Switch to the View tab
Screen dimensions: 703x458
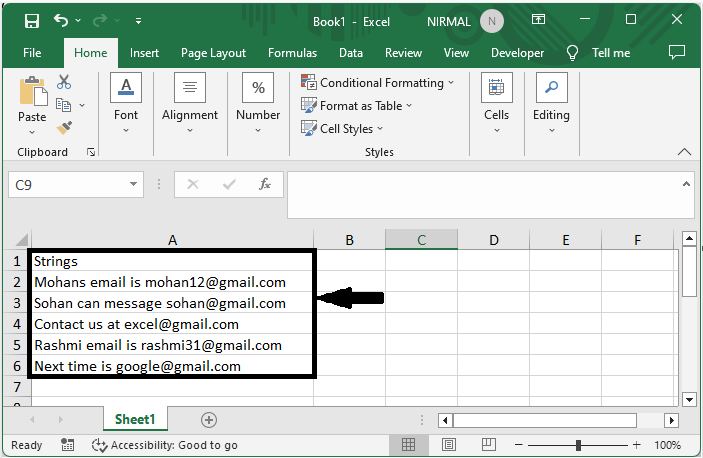coord(456,53)
